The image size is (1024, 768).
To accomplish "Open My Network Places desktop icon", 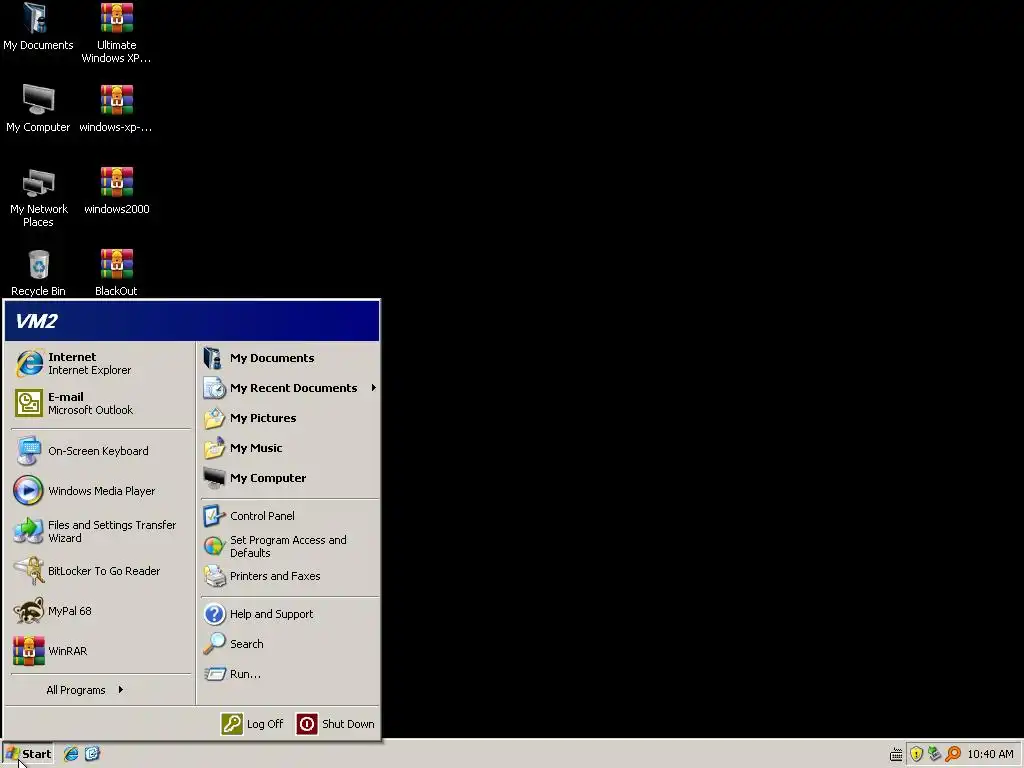I will [38, 197].
